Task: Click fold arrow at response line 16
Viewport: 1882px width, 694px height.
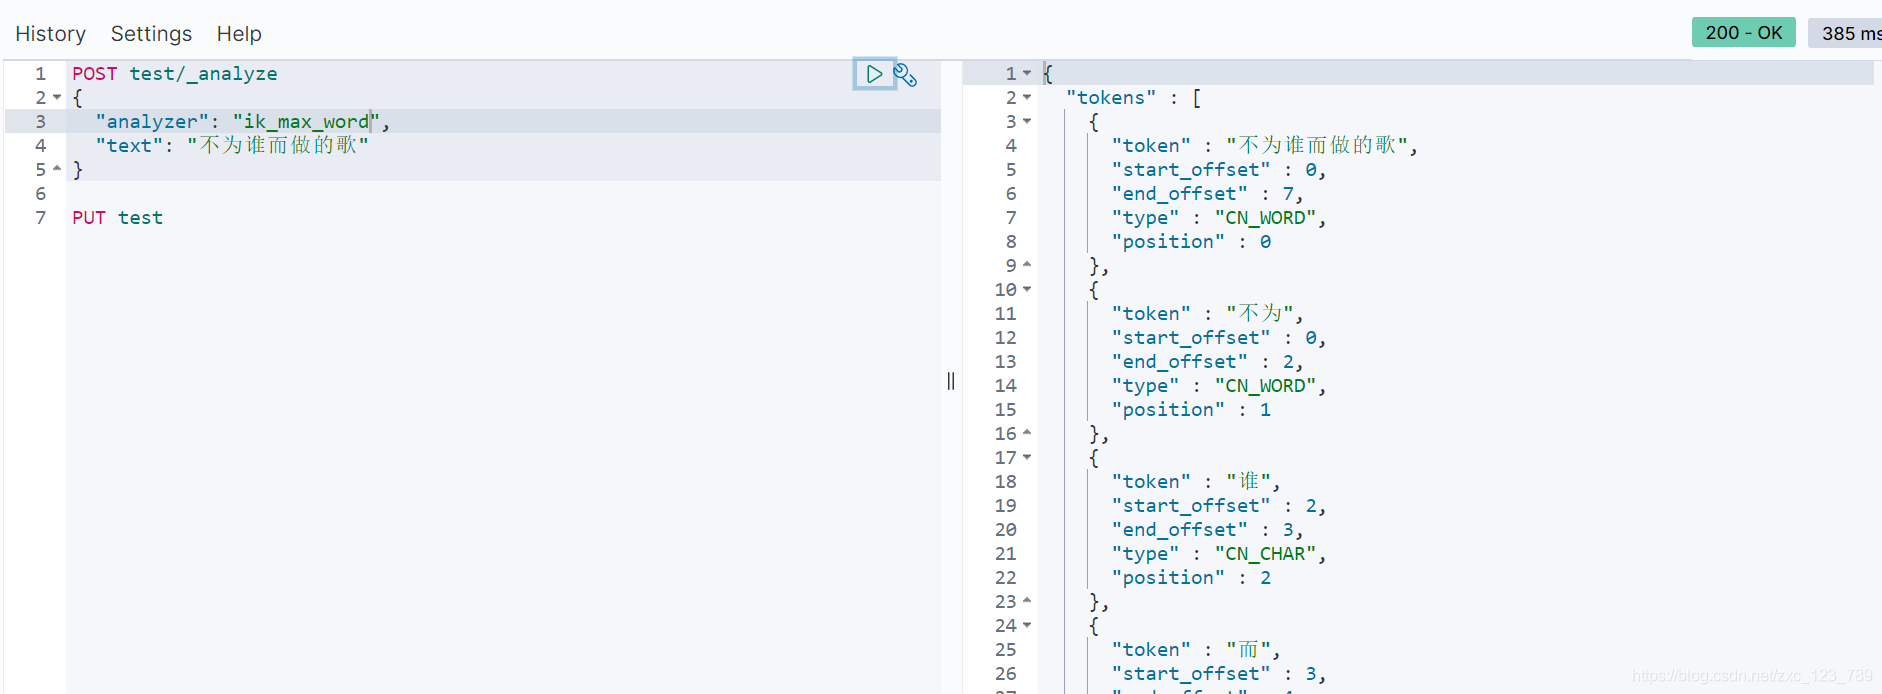Action: click(x=1027, y=433)
